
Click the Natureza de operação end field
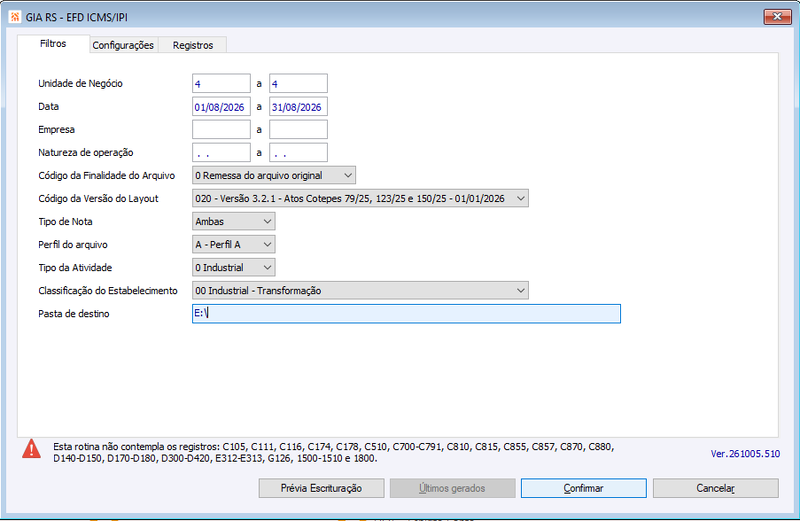(x=298, y=153)
